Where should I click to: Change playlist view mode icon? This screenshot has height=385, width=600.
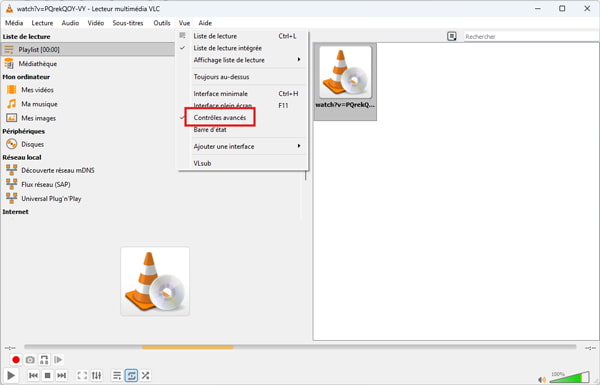(x=452, y=36)
